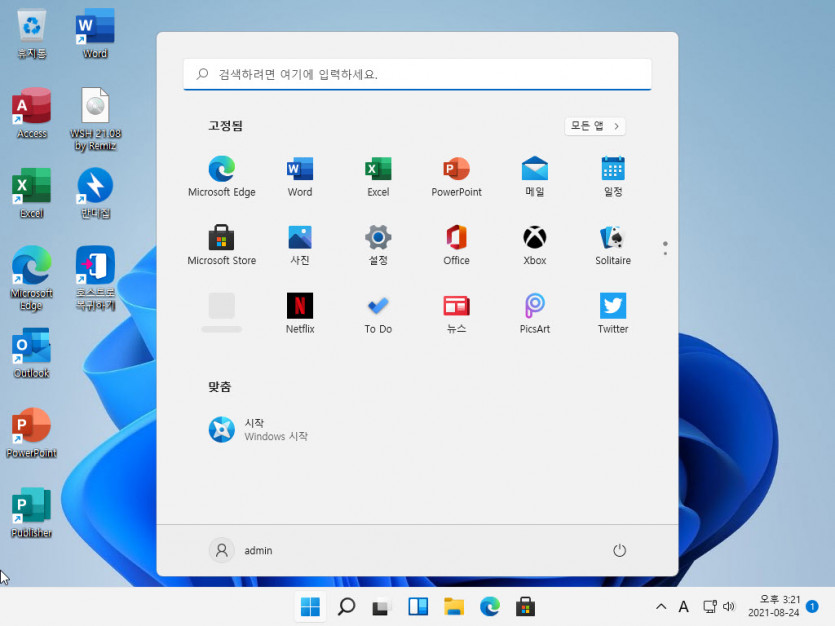
Task: Open the Photos (사진) app
Action: pyautogui.click(x=300, y=245)
